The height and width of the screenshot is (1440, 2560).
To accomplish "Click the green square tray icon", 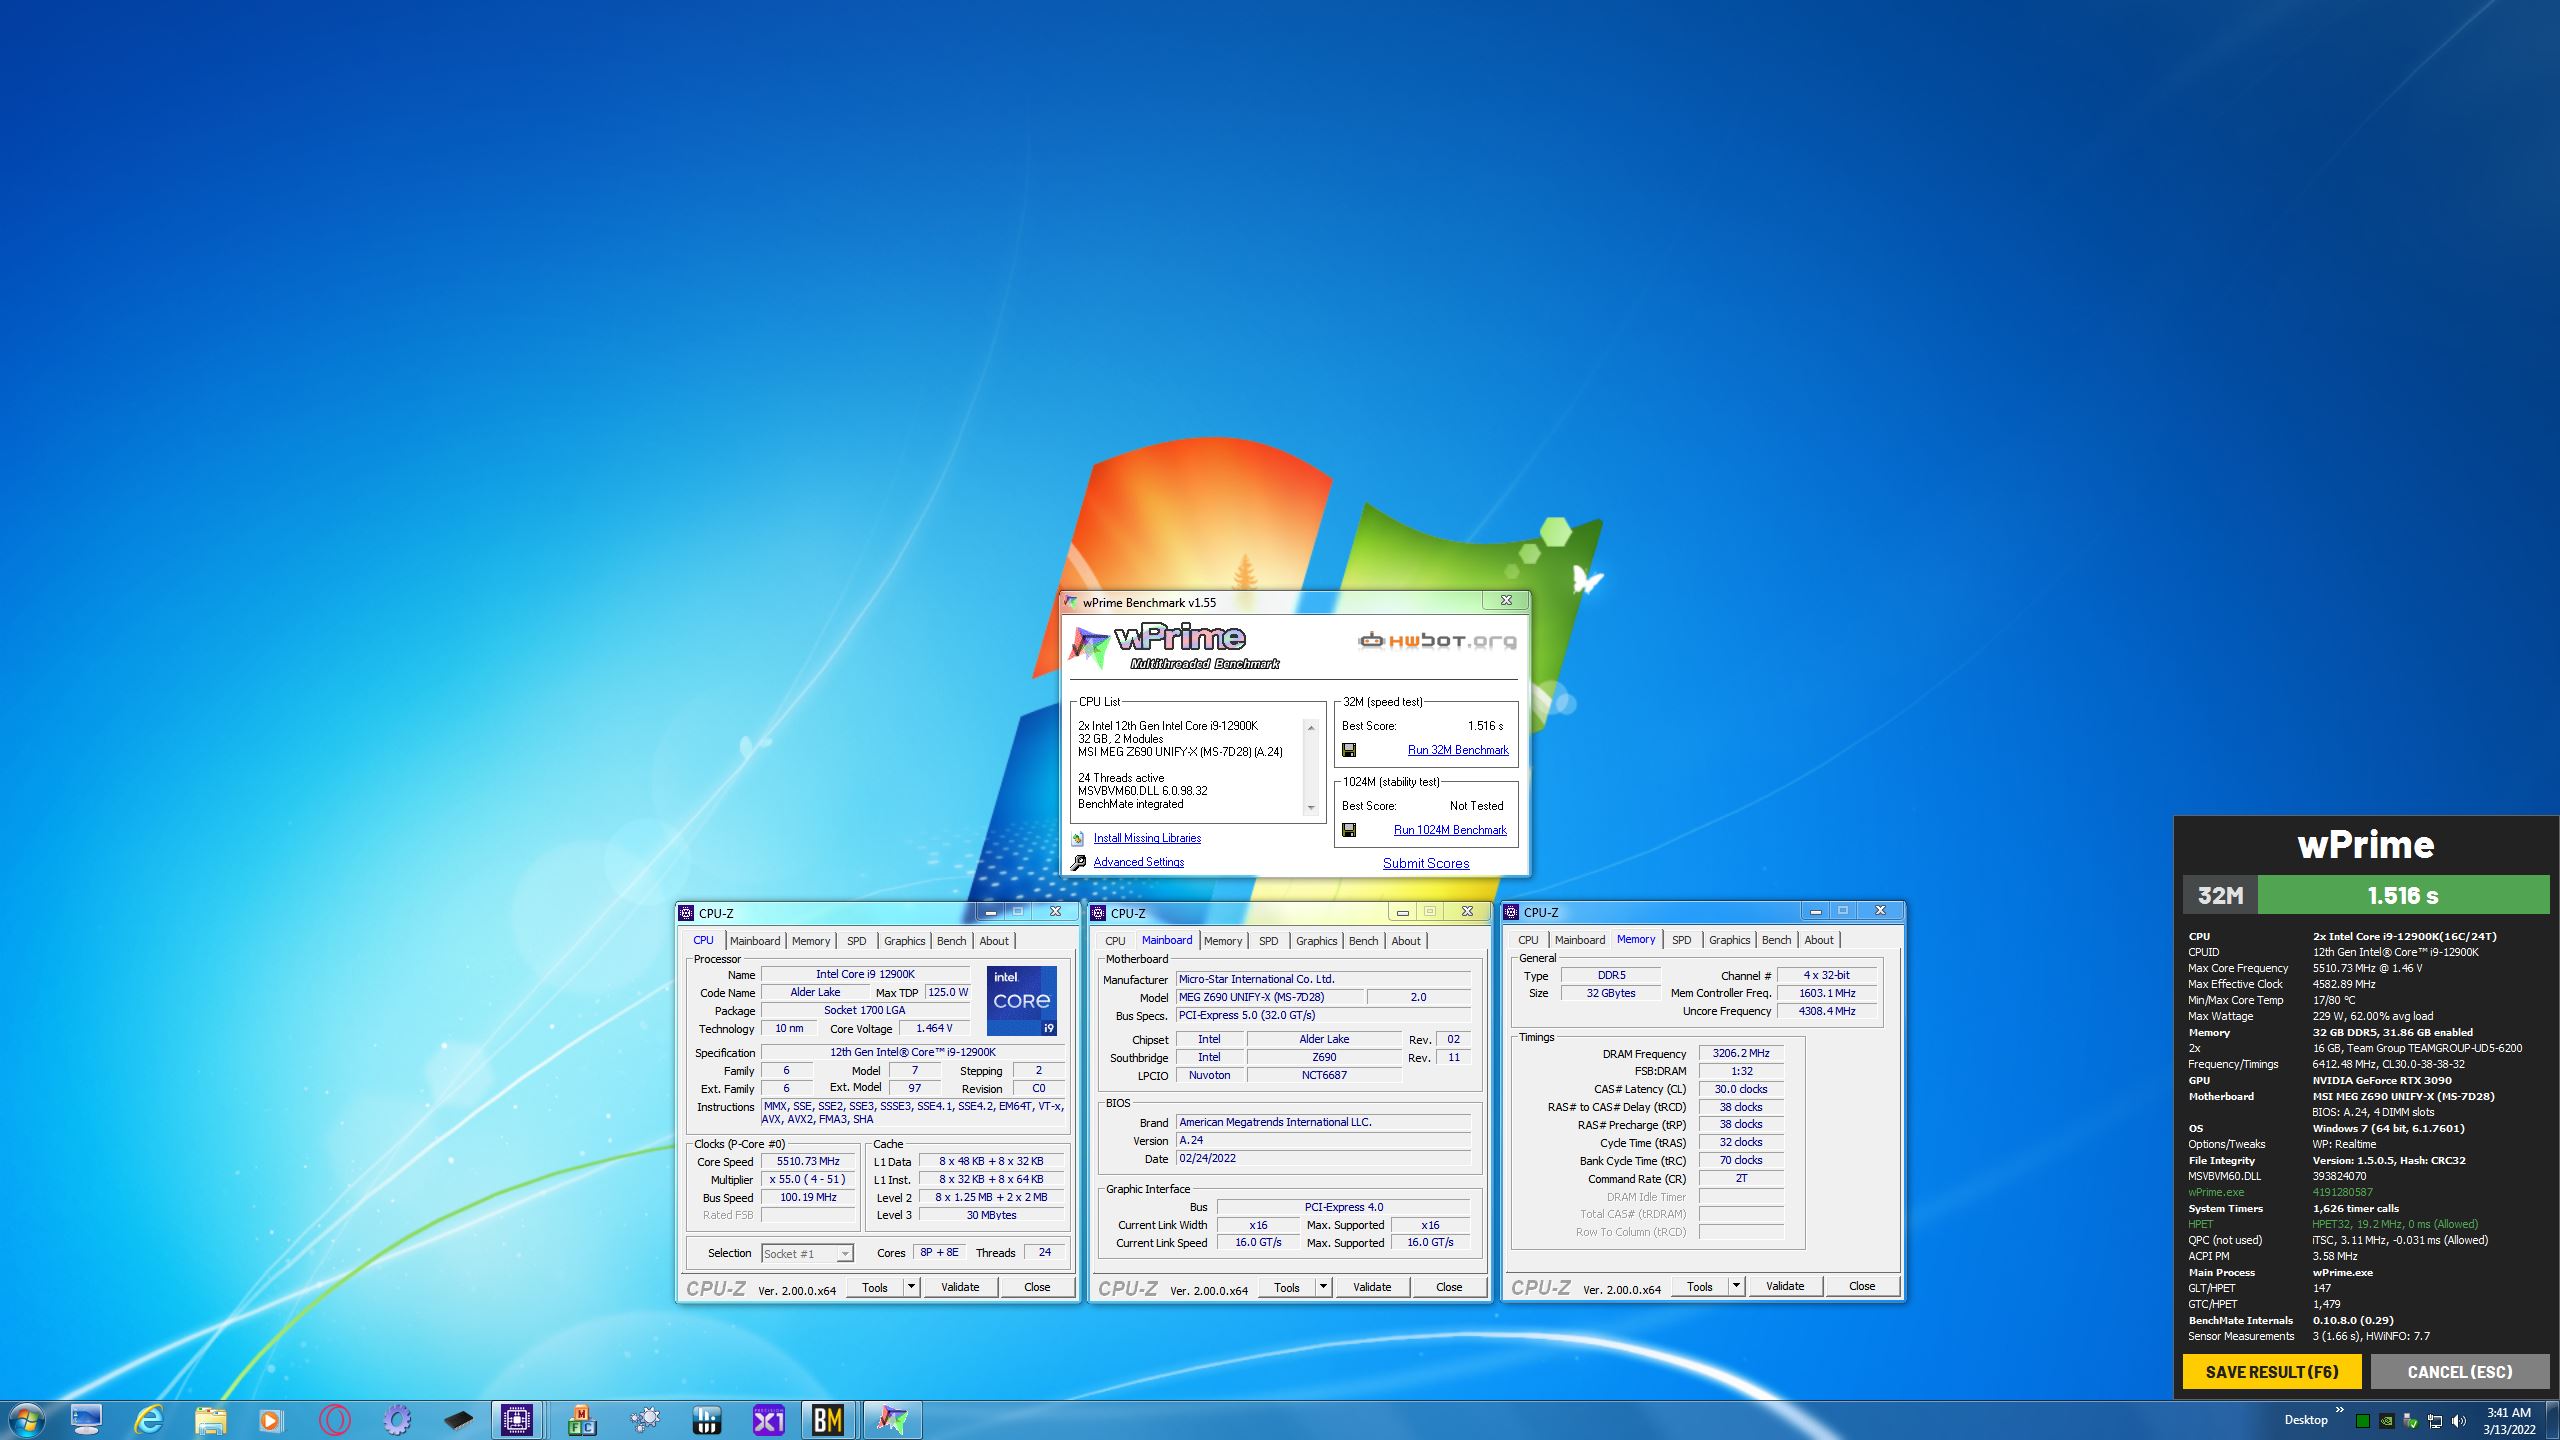I will coord(2362,1421).
